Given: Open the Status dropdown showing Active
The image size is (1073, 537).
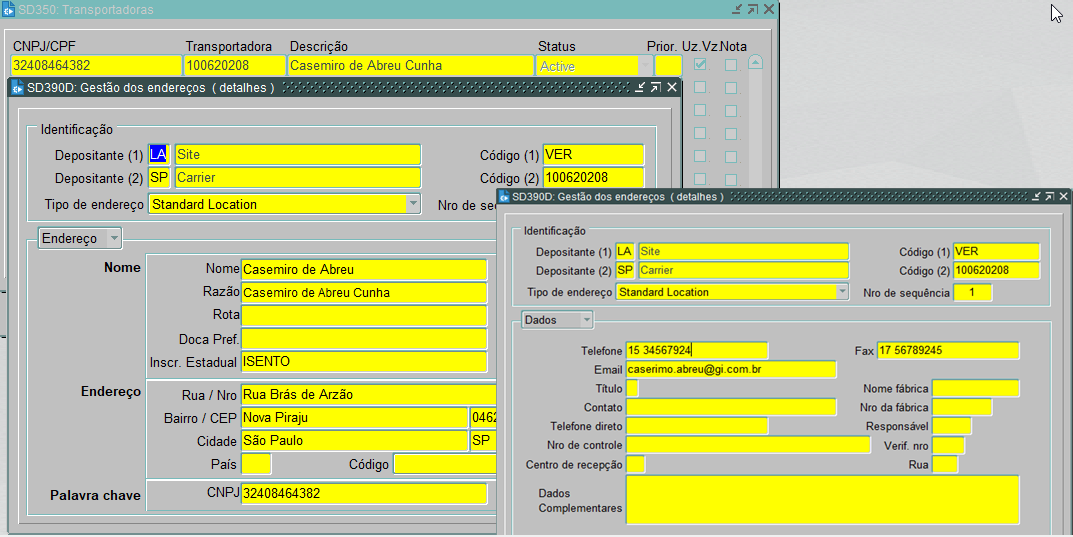Looking at the screenshot, I should pyautogui.click(x=645, y=66).
